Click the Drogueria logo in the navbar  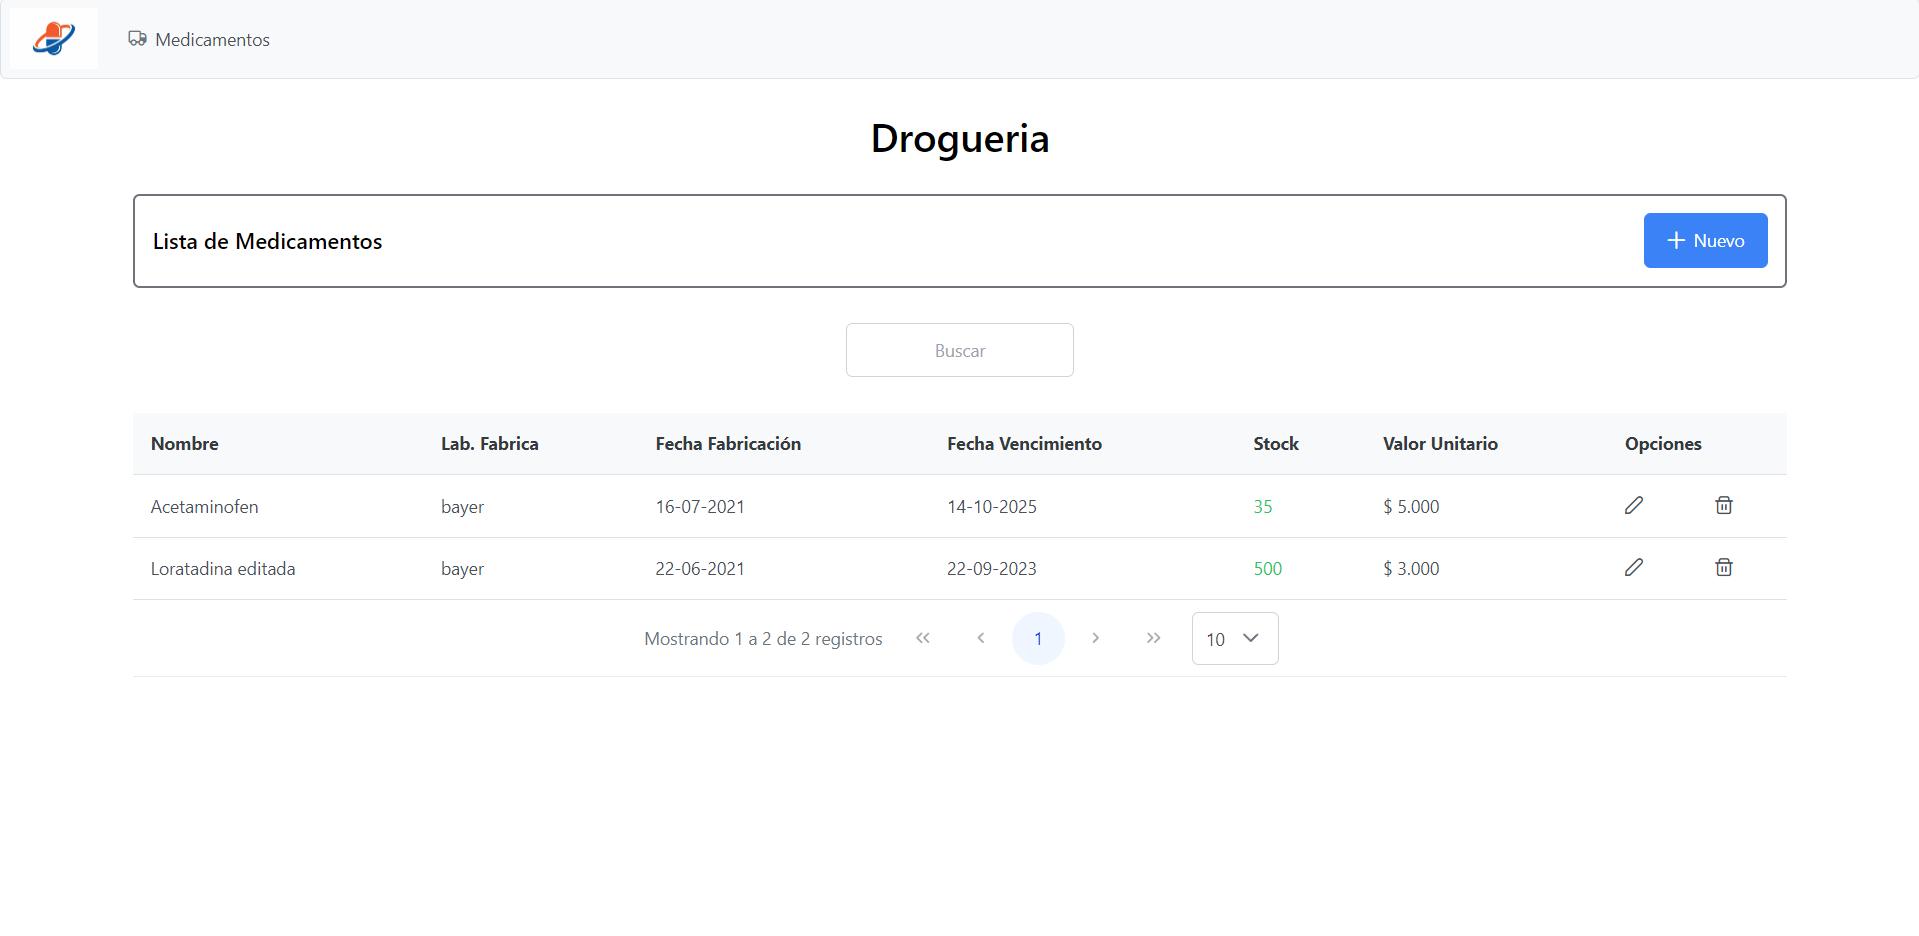point(54,39)
